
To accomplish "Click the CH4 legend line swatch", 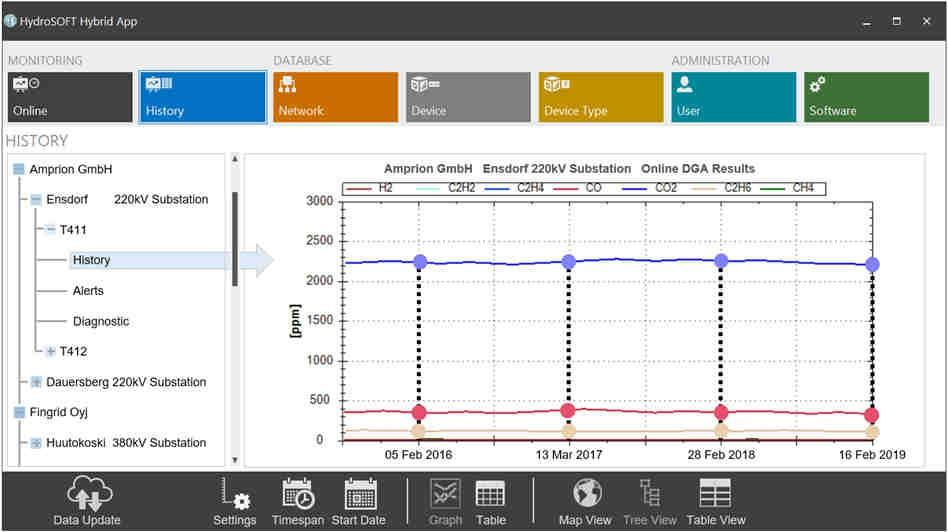I will click(773, 189).
